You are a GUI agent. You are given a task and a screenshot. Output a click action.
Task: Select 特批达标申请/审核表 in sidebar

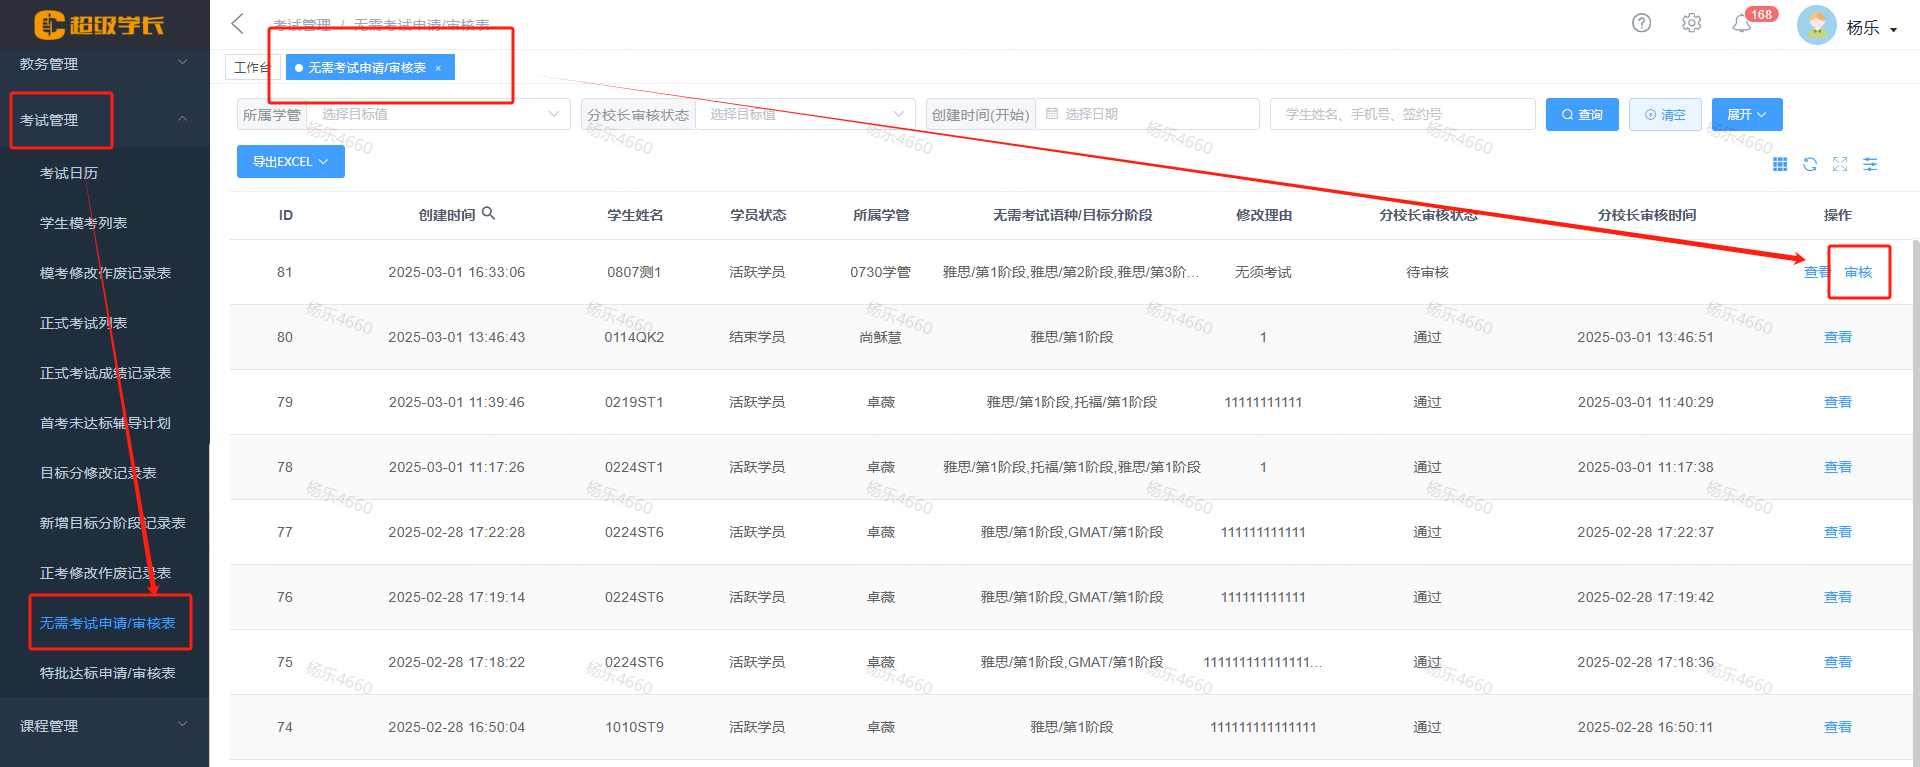coord(107,673)
